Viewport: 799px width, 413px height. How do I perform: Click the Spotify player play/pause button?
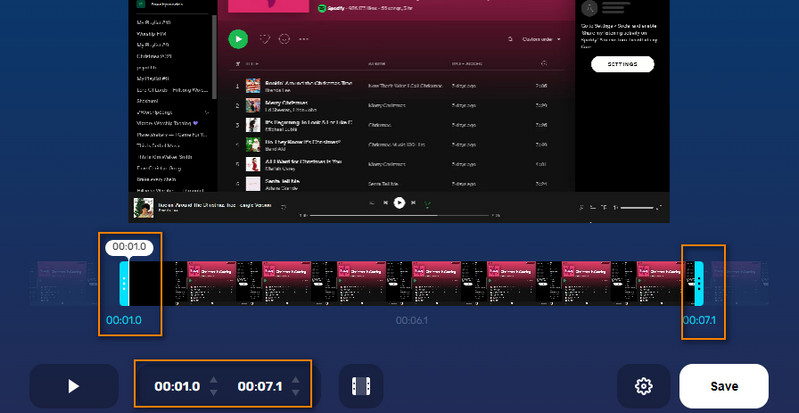tap(399, 202)
